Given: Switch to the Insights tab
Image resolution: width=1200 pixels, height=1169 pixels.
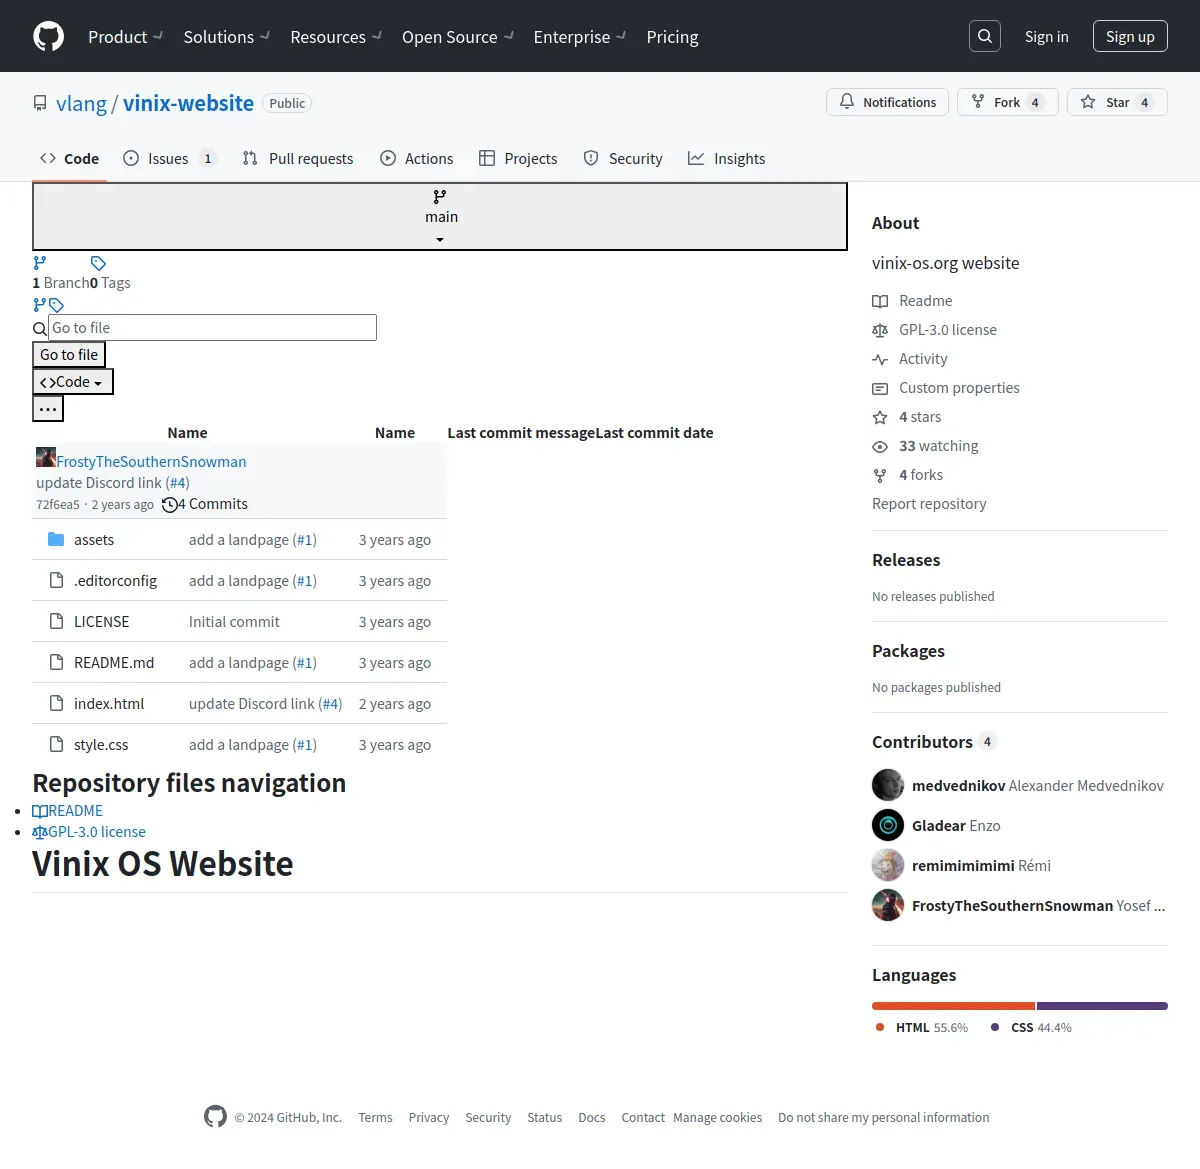Looking at the screenshot, I should [x=727, y=158].
